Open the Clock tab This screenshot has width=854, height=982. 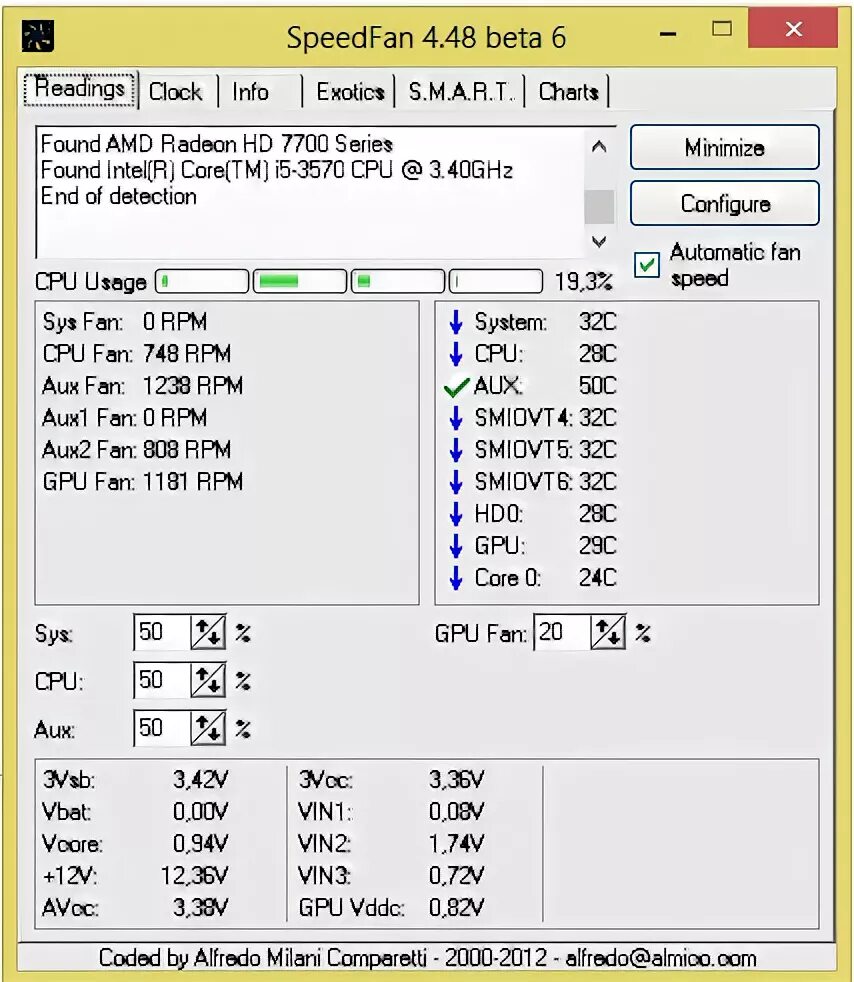tap(176, 91)
